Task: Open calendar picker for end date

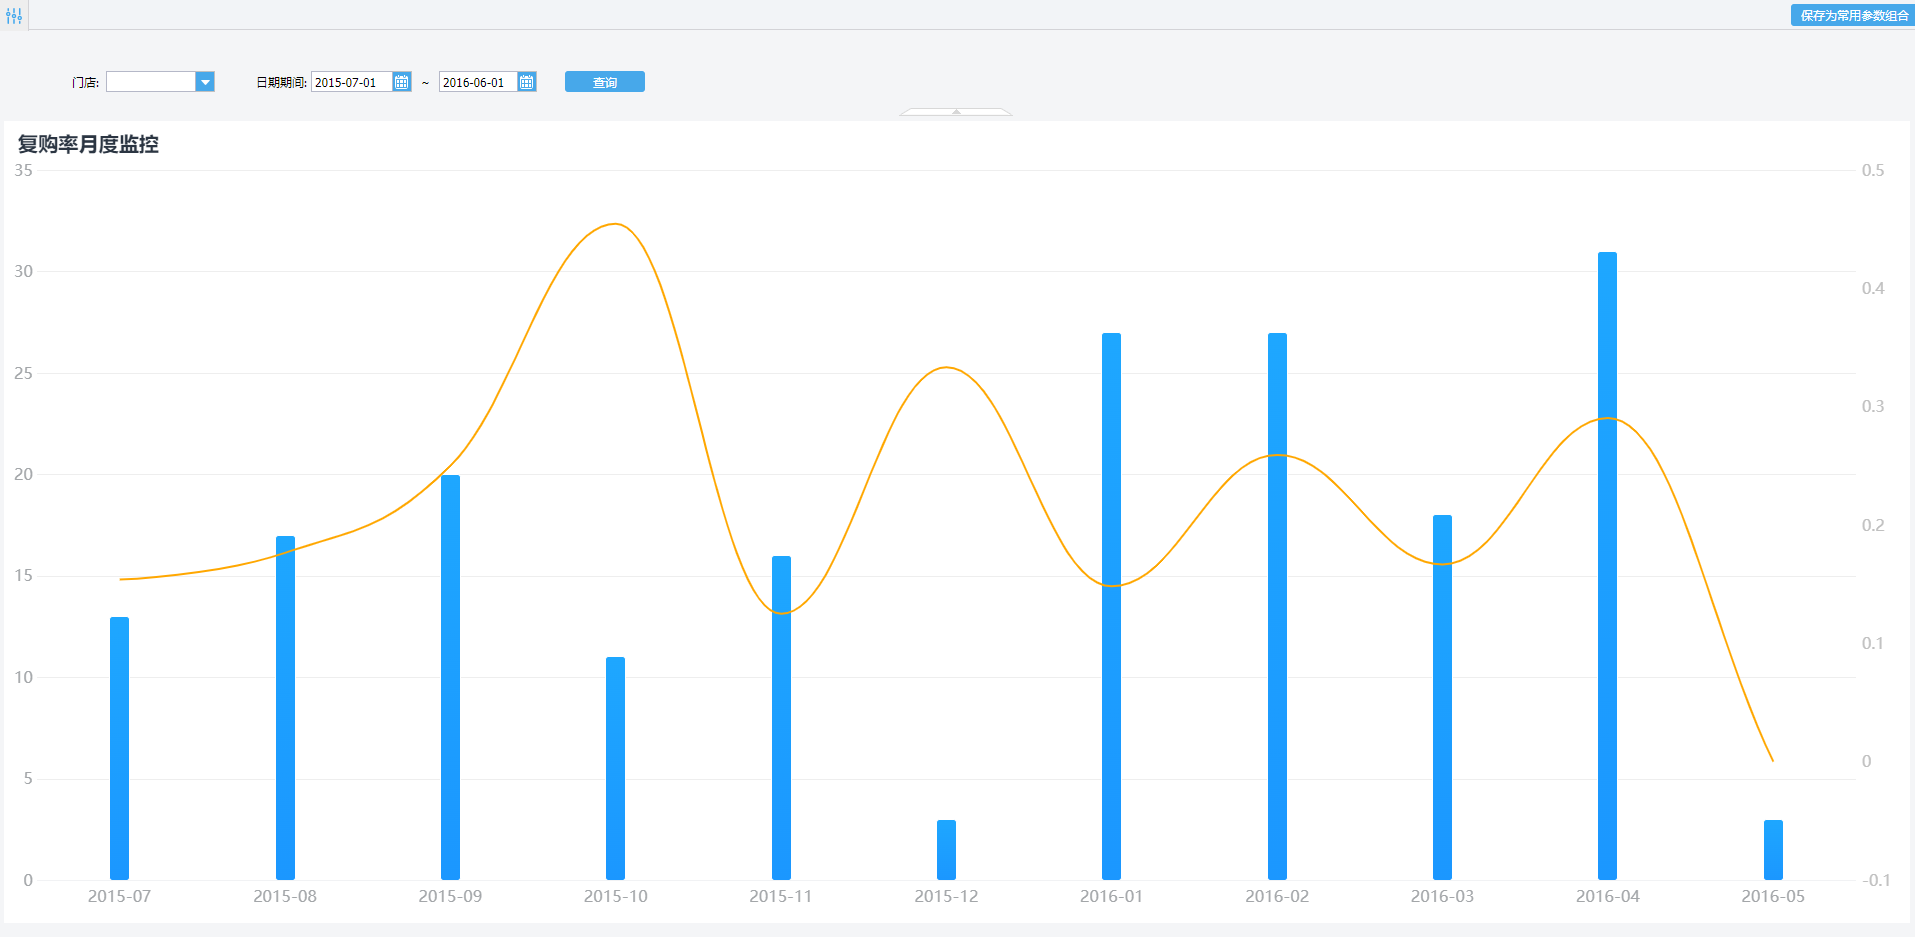Action: pyautogui.click(x=527, y=82)
